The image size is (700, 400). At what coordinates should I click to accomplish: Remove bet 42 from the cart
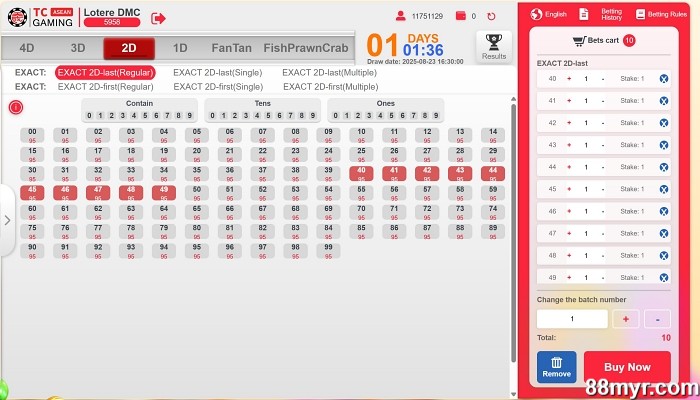pos(664,123)
